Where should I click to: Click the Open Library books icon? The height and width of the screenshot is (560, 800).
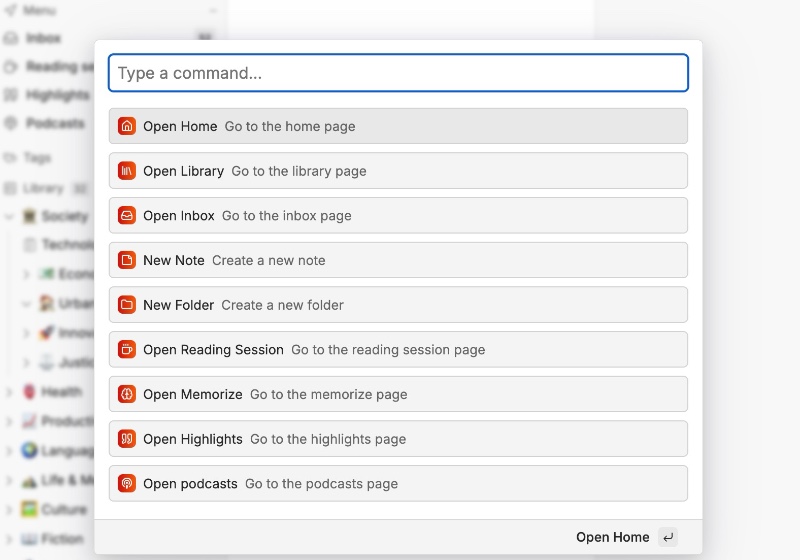pyautogui.click(x=127, y=171)
